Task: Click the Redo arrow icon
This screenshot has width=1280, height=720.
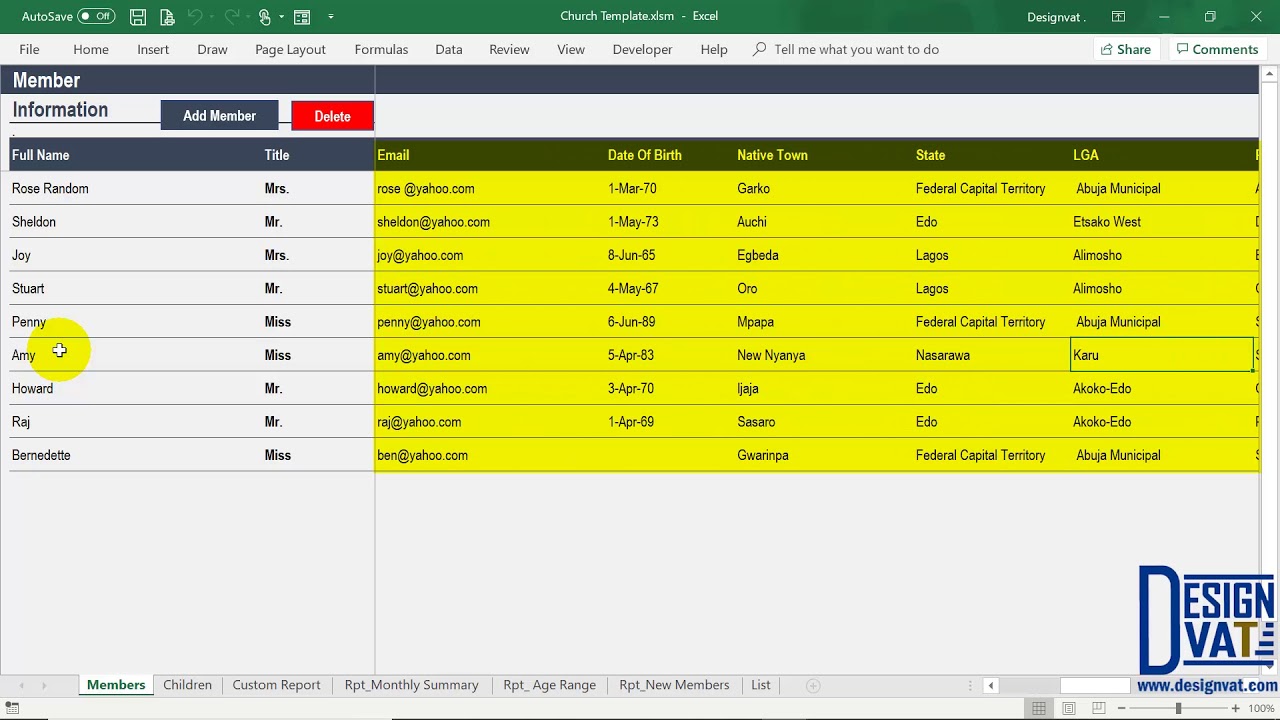Action: pyautogui.click(x=231, y=16)
